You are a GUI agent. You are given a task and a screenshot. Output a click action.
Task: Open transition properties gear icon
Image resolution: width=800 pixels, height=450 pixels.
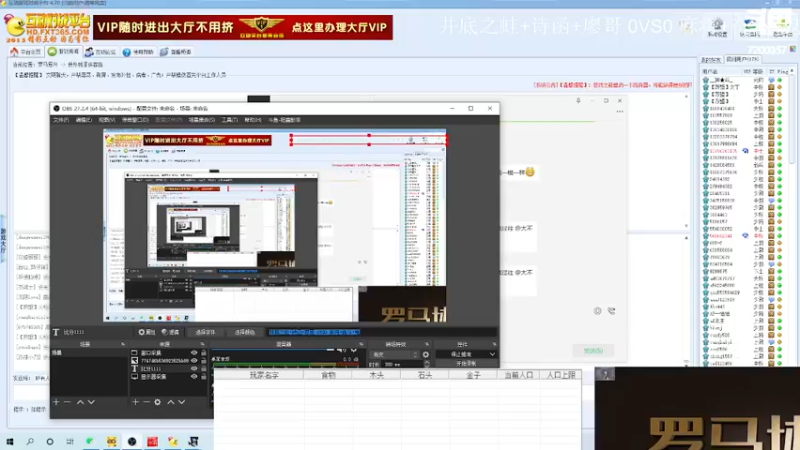[426, 355]
